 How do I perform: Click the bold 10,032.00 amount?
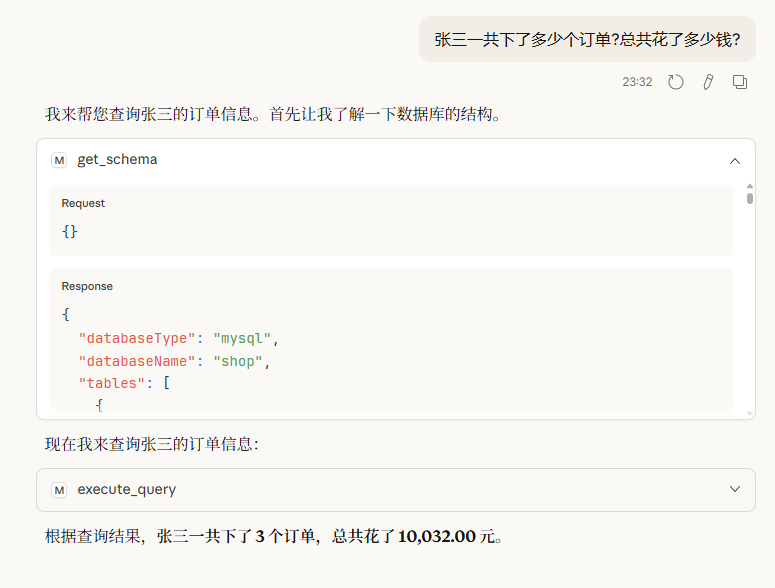click(x=436, y=536)
